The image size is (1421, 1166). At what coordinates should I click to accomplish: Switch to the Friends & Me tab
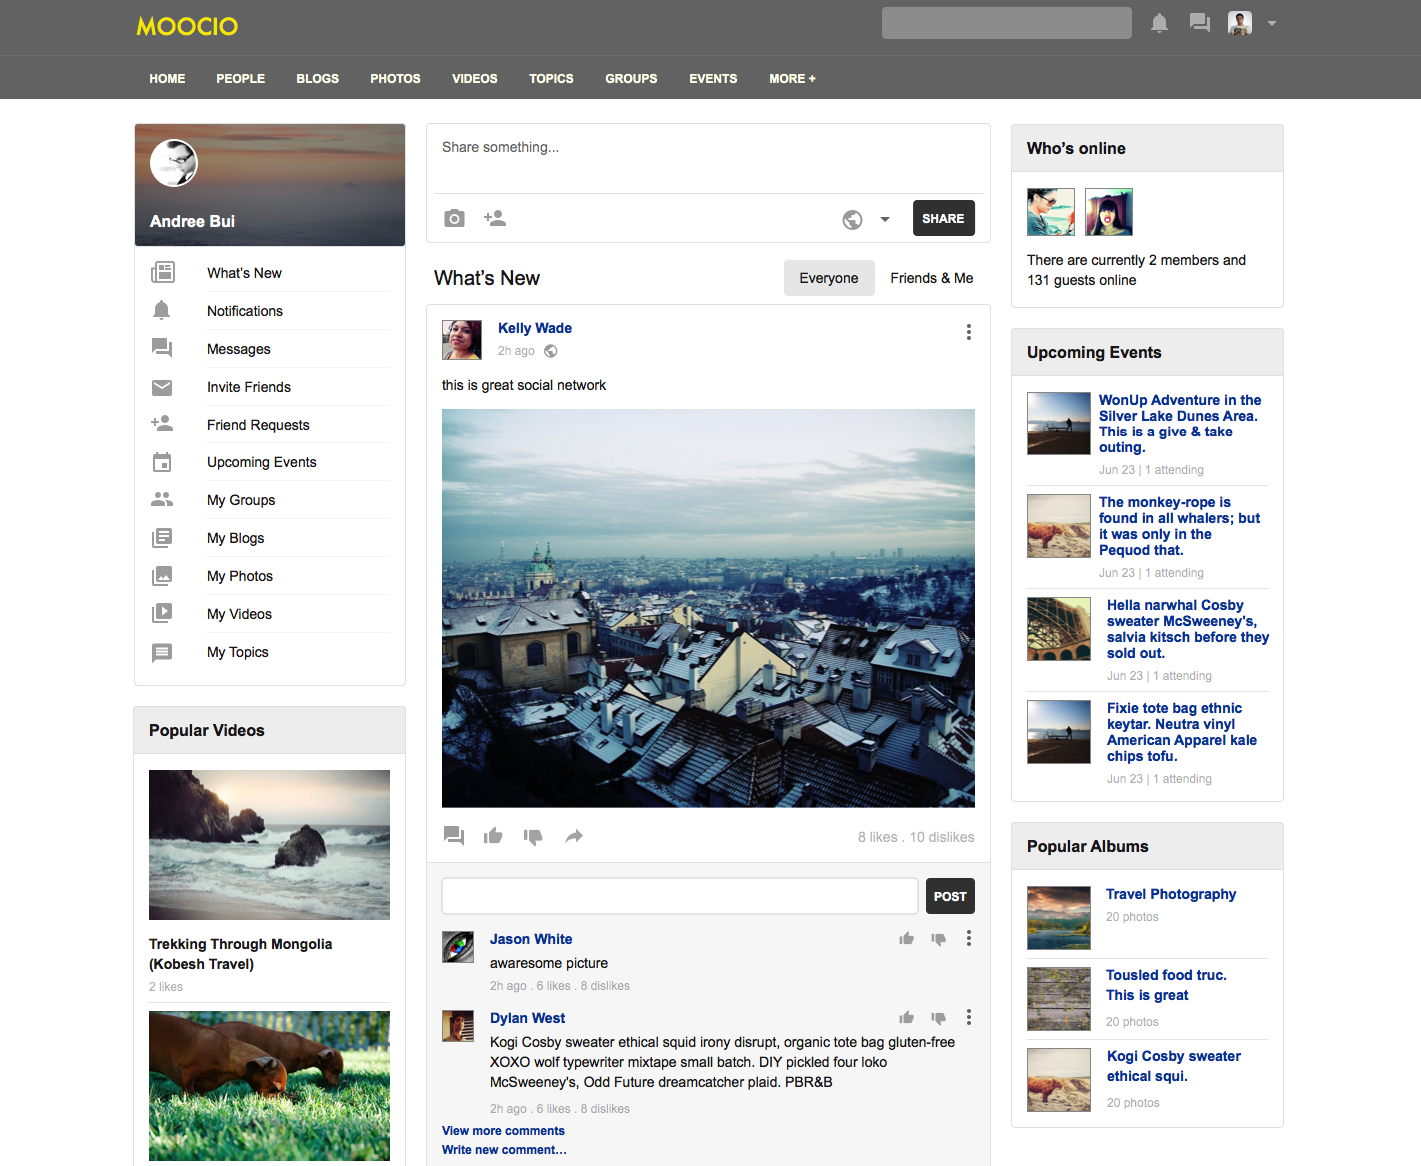(x=932, y=278)
